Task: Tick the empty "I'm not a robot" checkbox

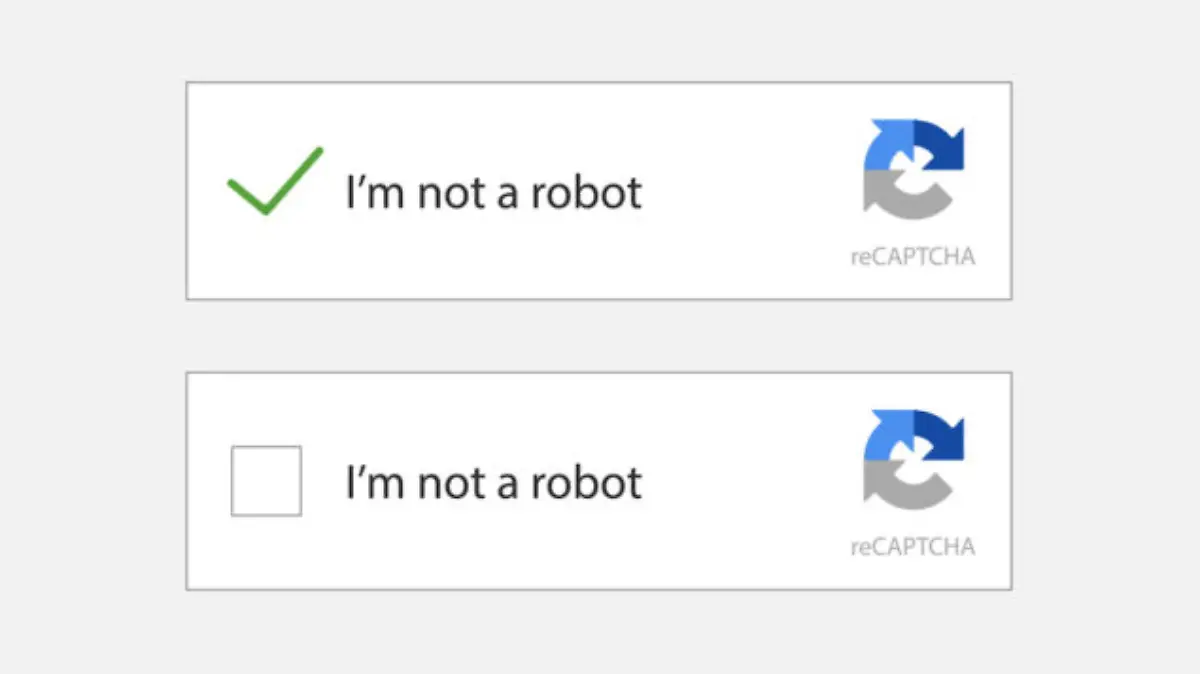Action: (x=266, y=481)
